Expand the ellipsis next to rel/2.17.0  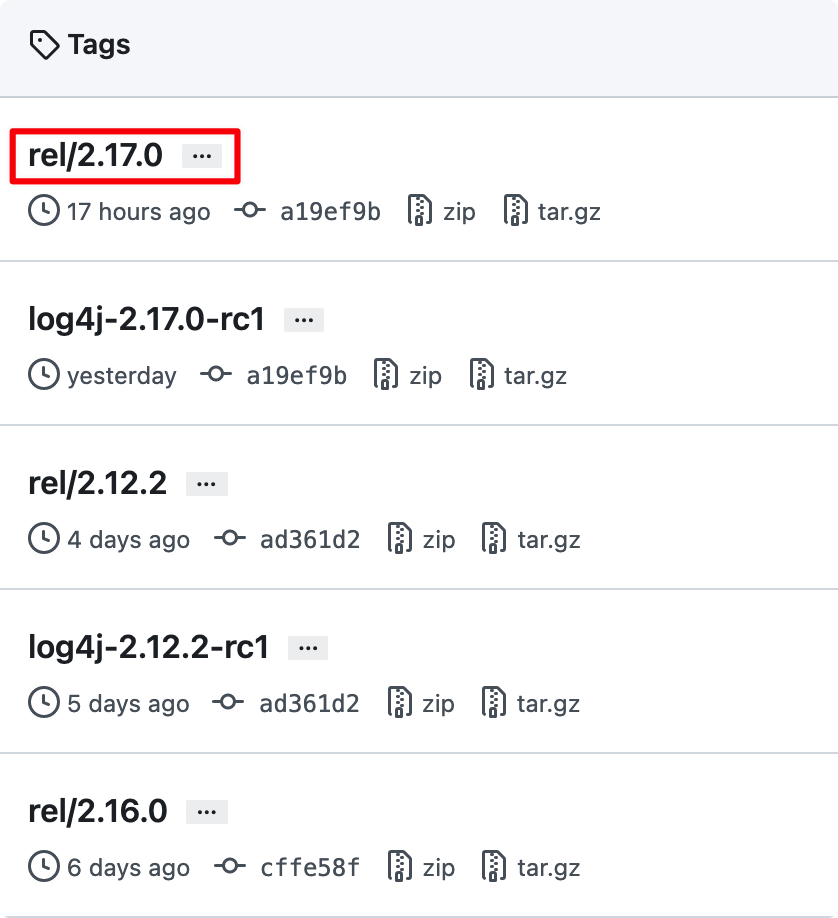tap(202, 156)
